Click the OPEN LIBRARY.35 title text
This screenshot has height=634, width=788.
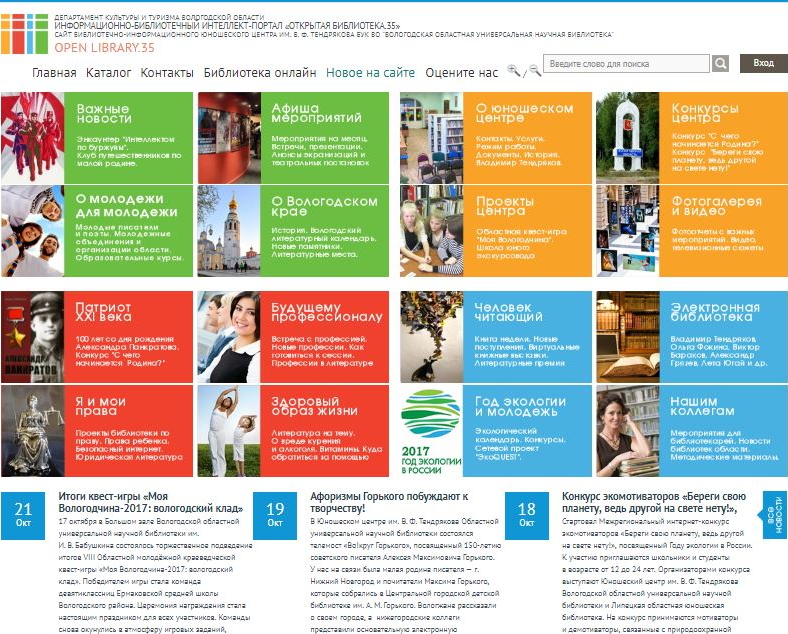pyautogui.click(x=105, y=48)
